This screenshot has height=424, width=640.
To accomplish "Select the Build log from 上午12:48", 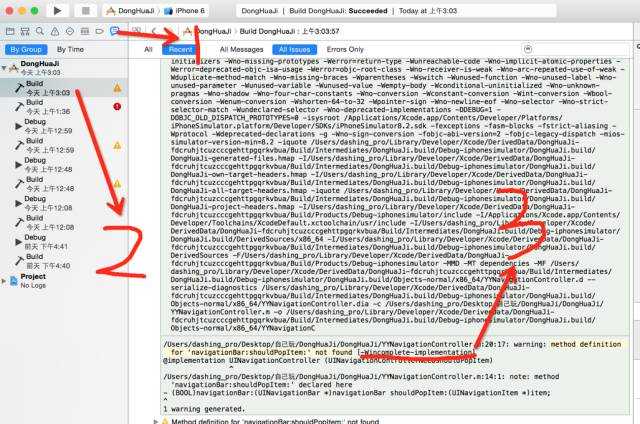I will [x=63, y=184].
